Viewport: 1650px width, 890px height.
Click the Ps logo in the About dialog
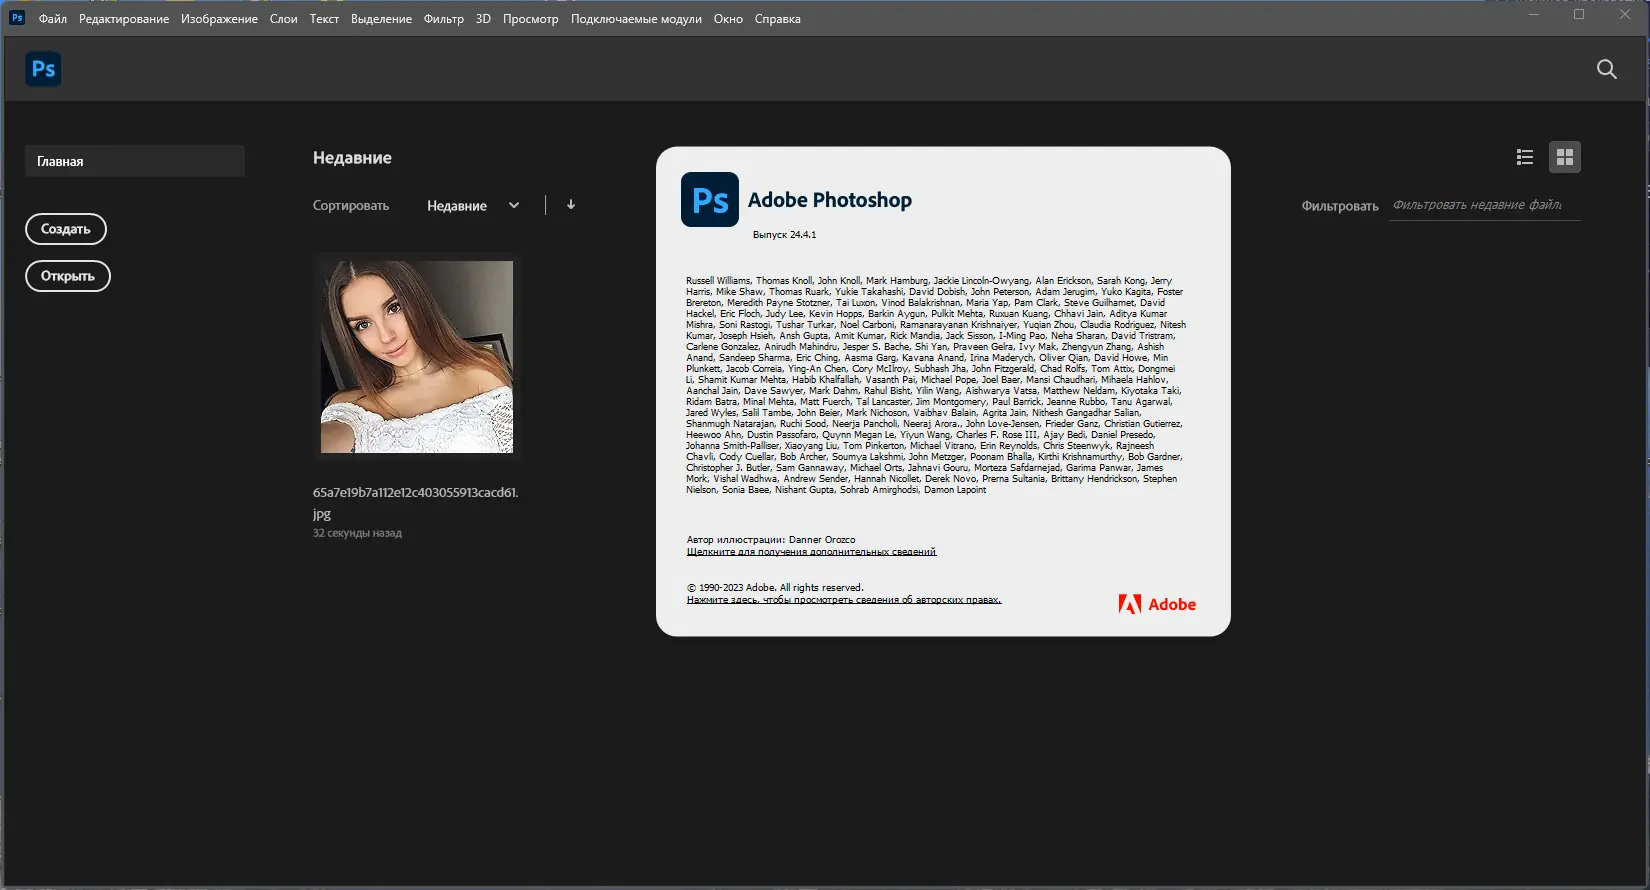click(x=710, y=200)
